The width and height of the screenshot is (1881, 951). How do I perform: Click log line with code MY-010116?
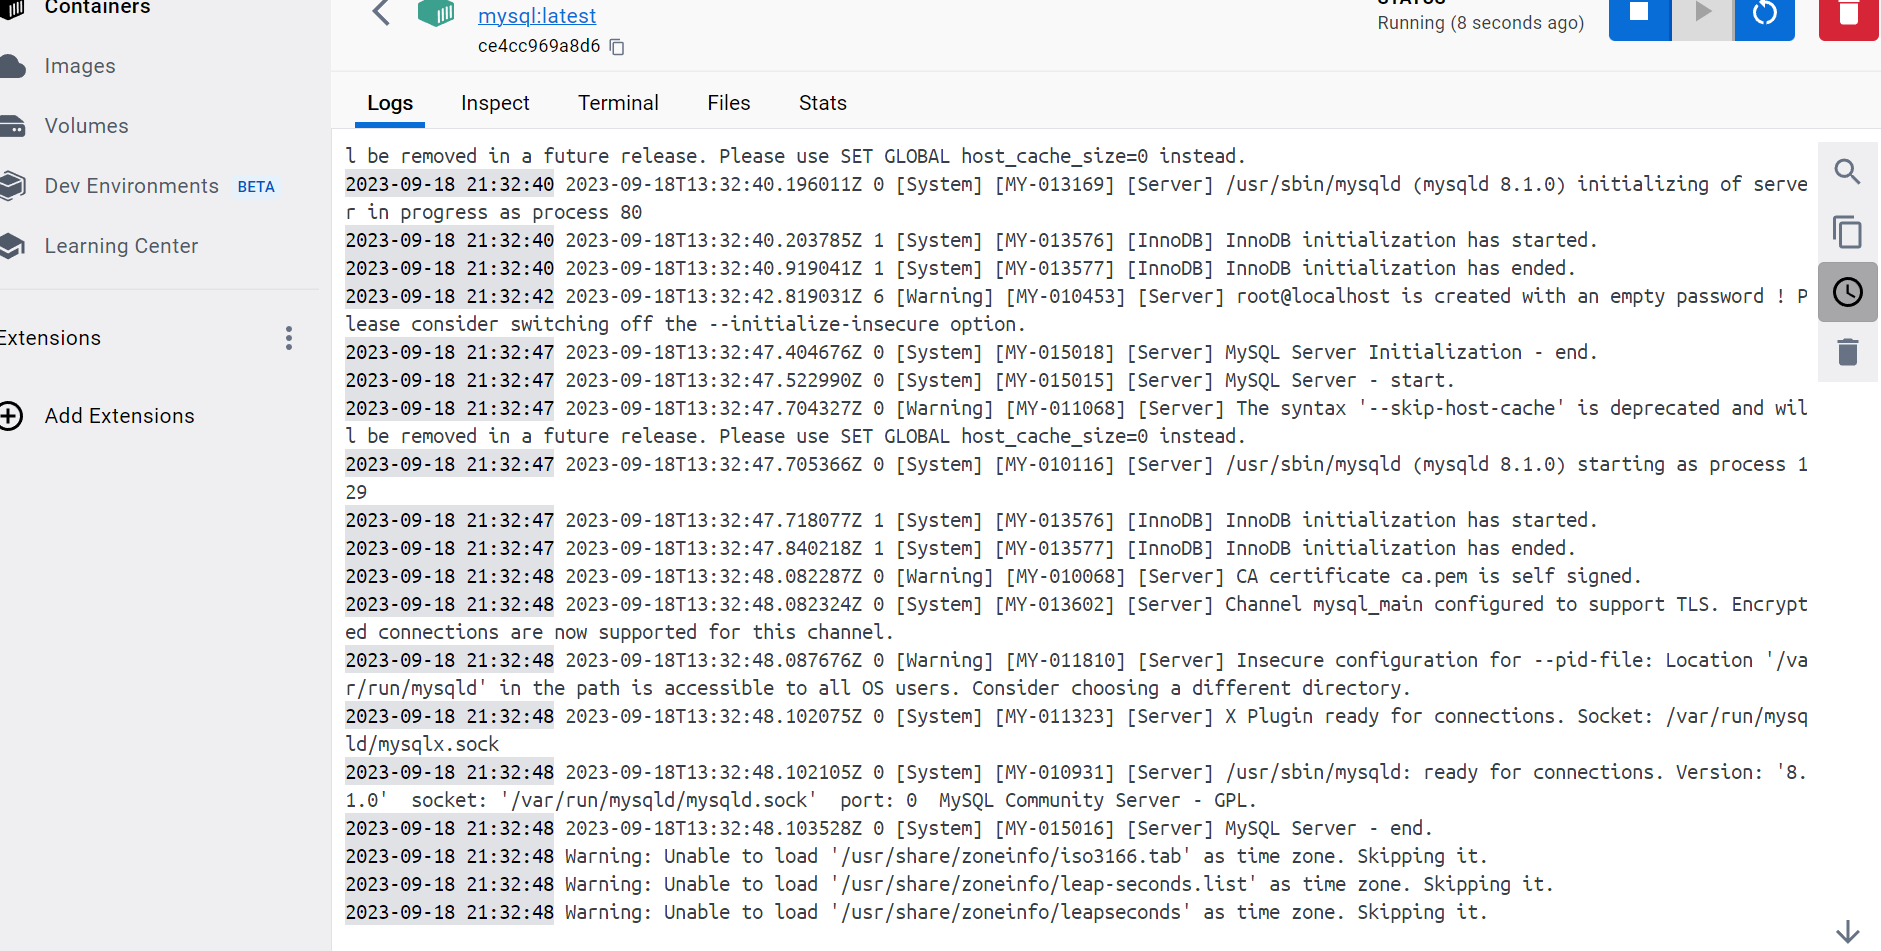[x=1076, y=478]
